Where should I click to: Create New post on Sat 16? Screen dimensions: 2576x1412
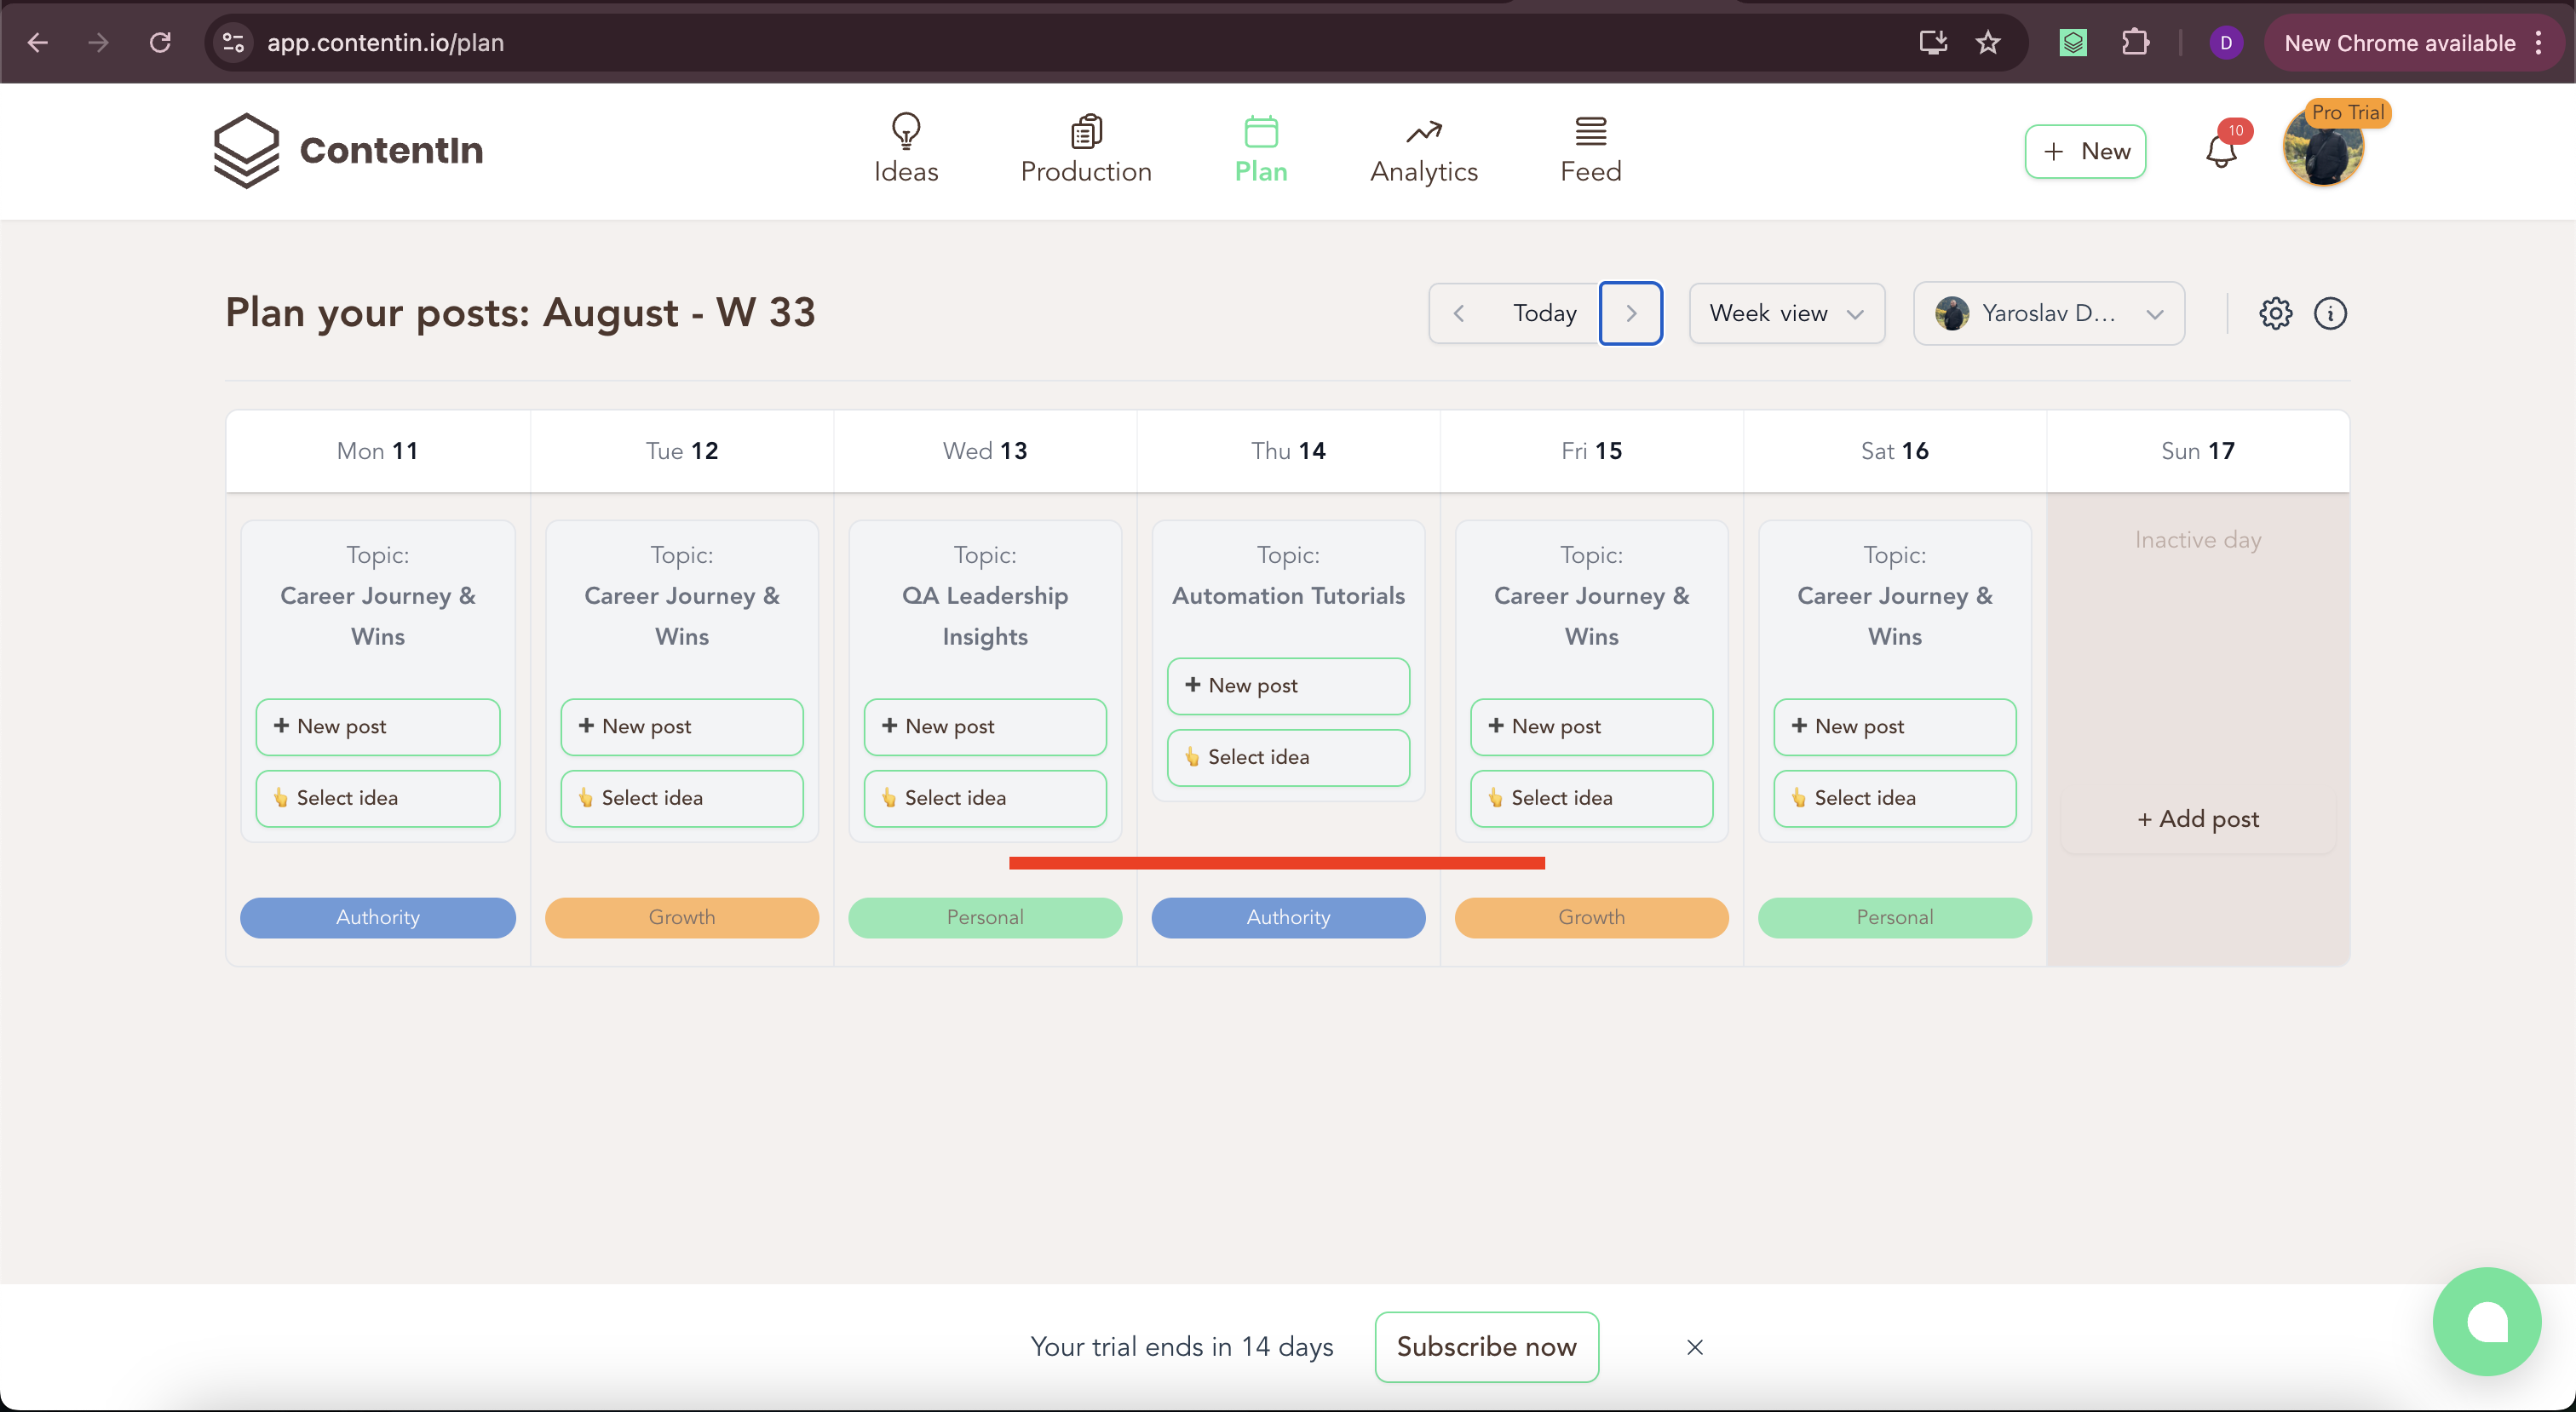[1894, 726]
